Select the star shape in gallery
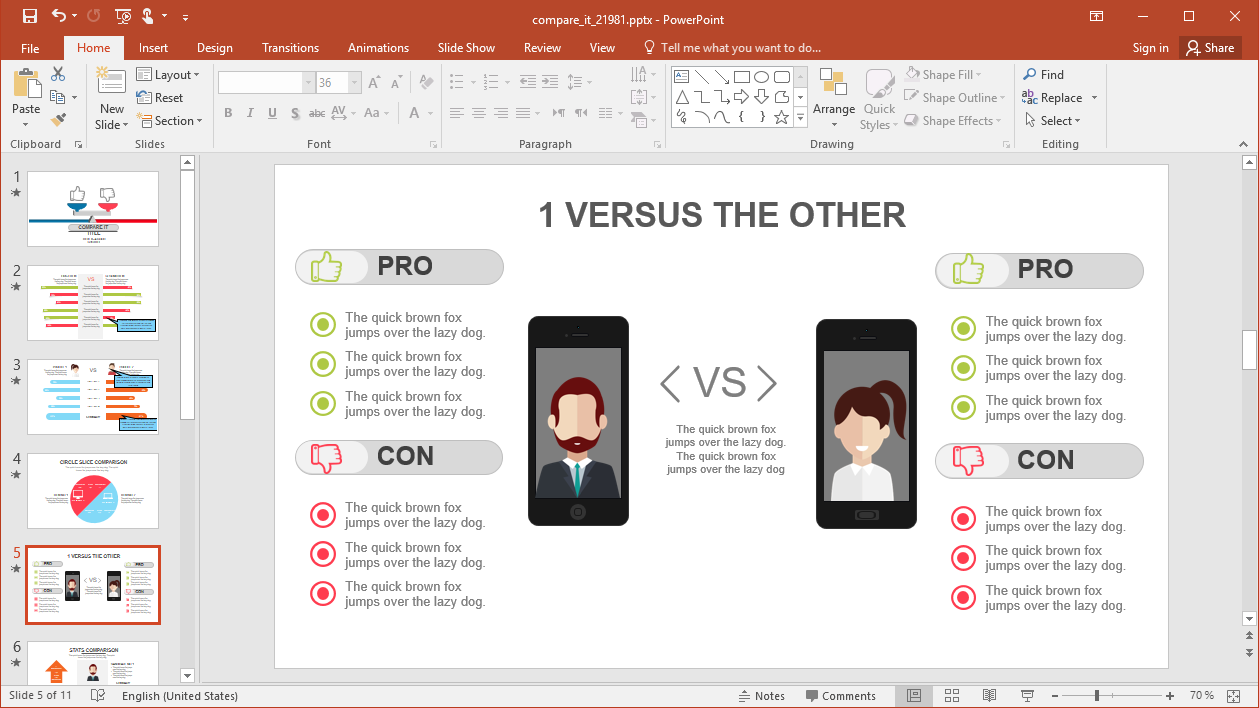The height and width of the screenshot is (708, 1259). 782,117
